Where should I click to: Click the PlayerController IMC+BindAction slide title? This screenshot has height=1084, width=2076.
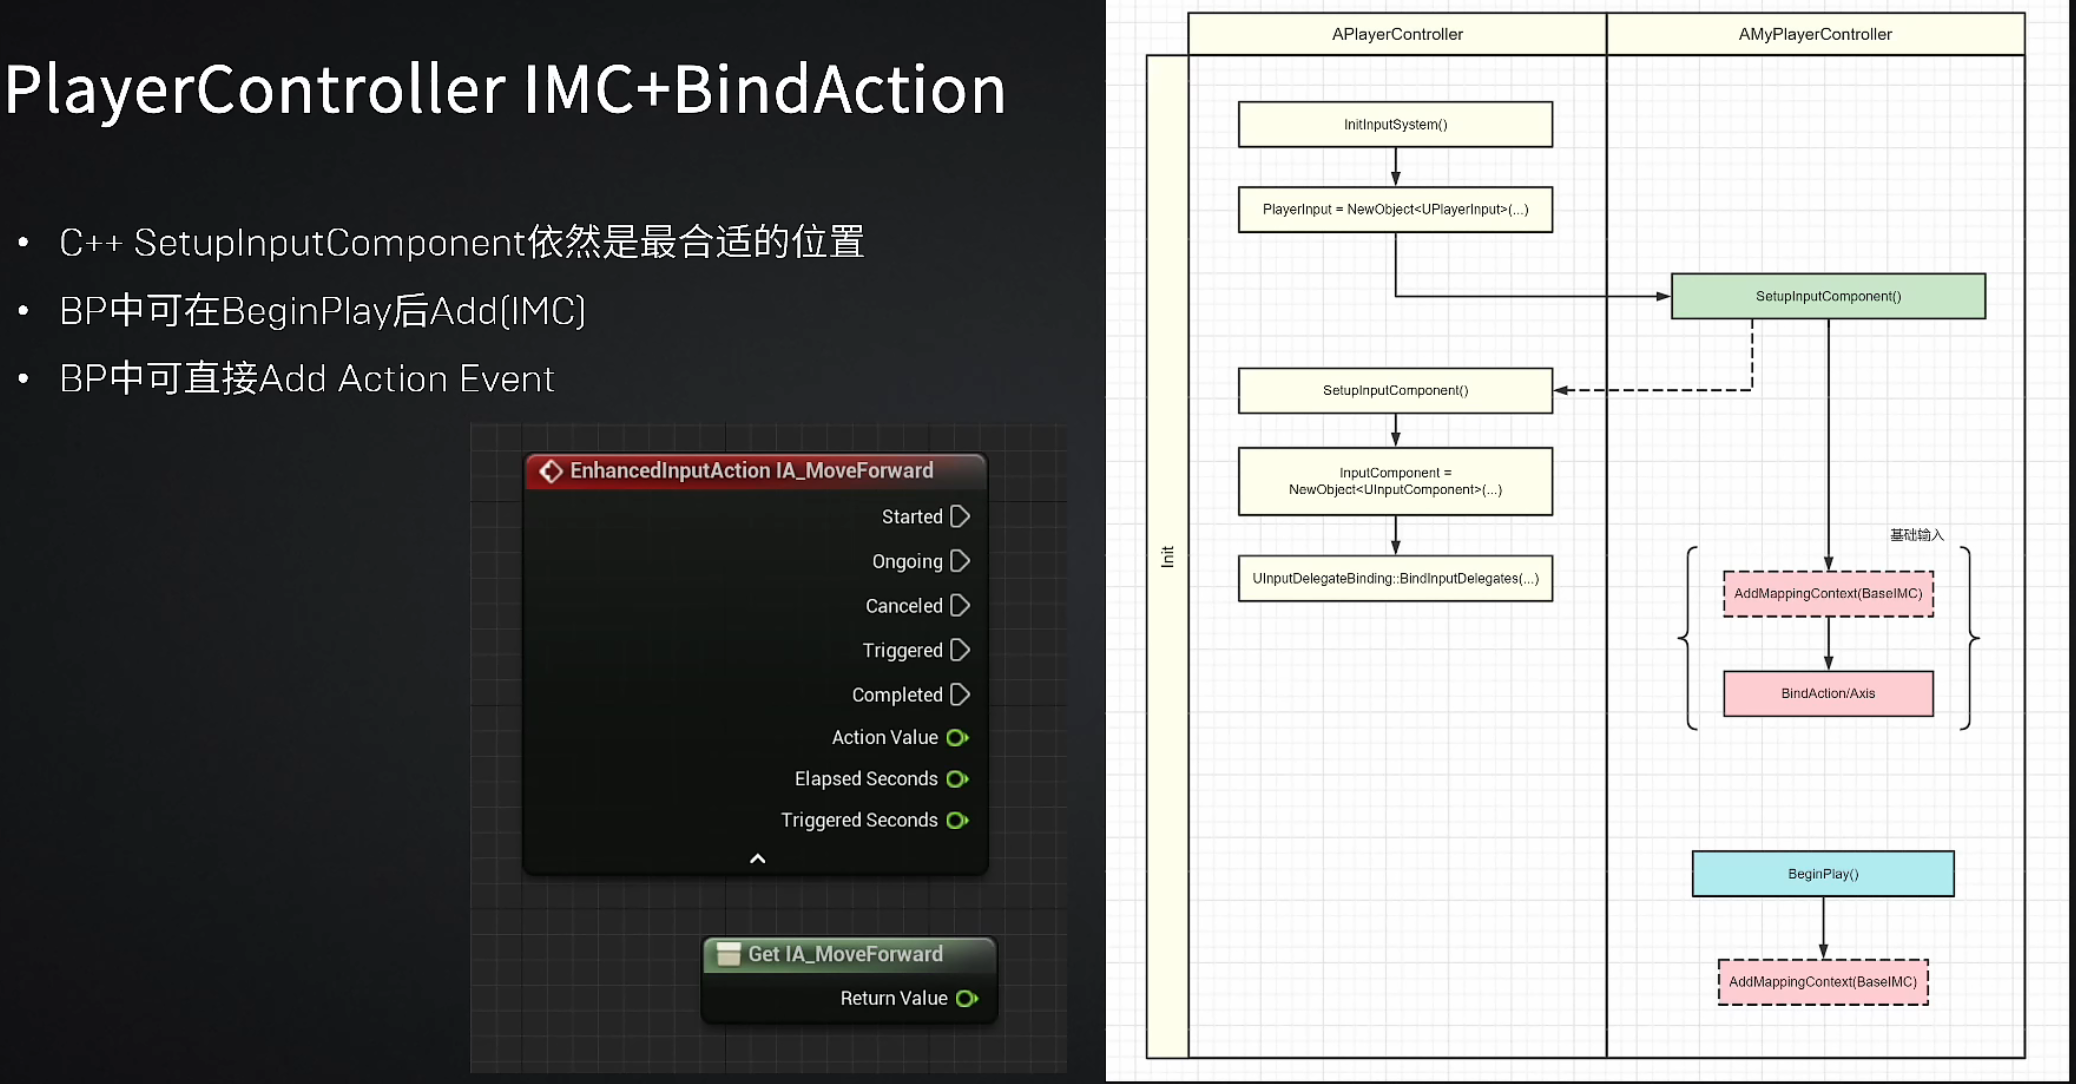[505, 89]
